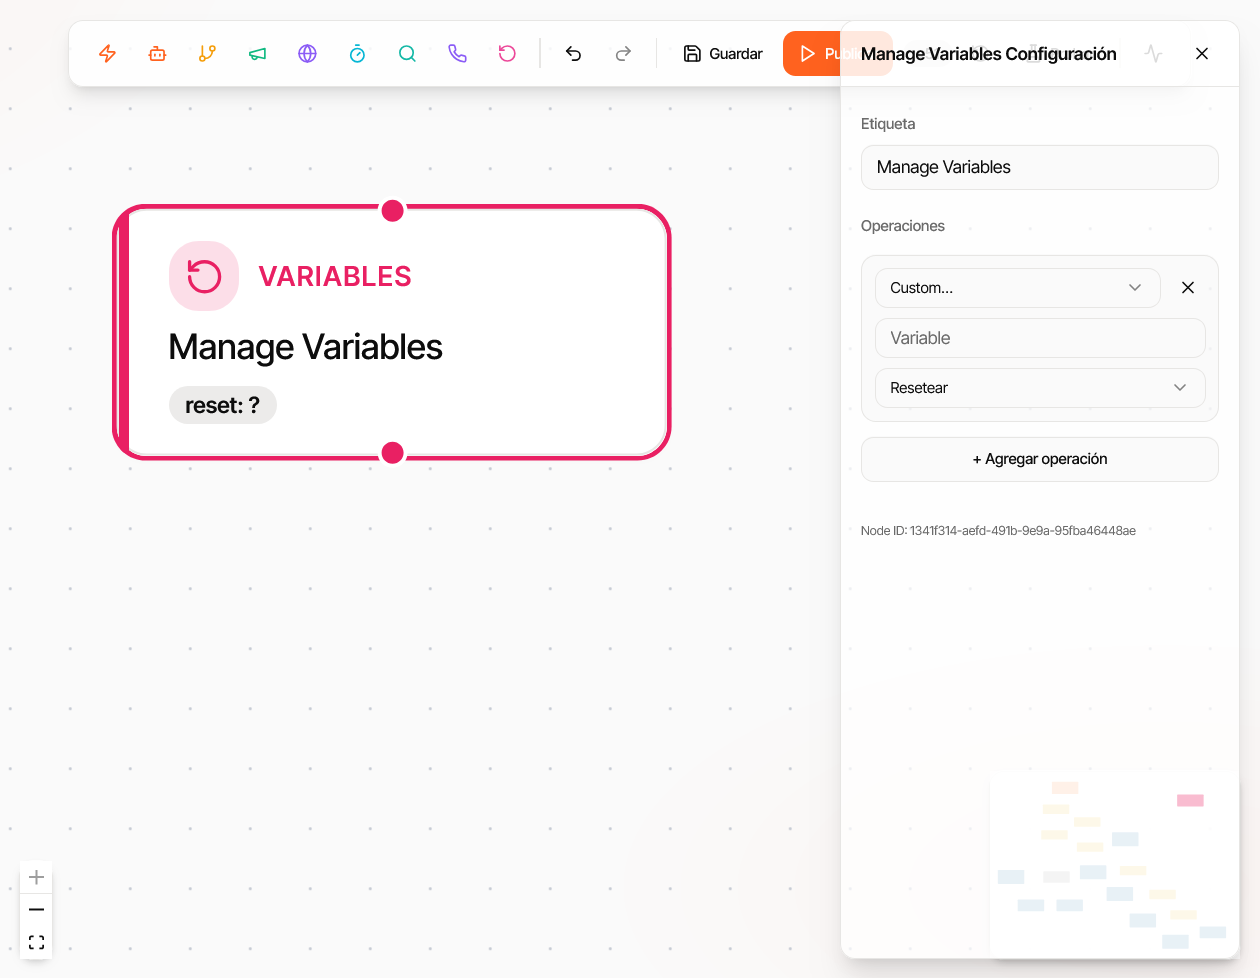
Task: Click the bottom connector handle of the node
Action: click(393, 453)
